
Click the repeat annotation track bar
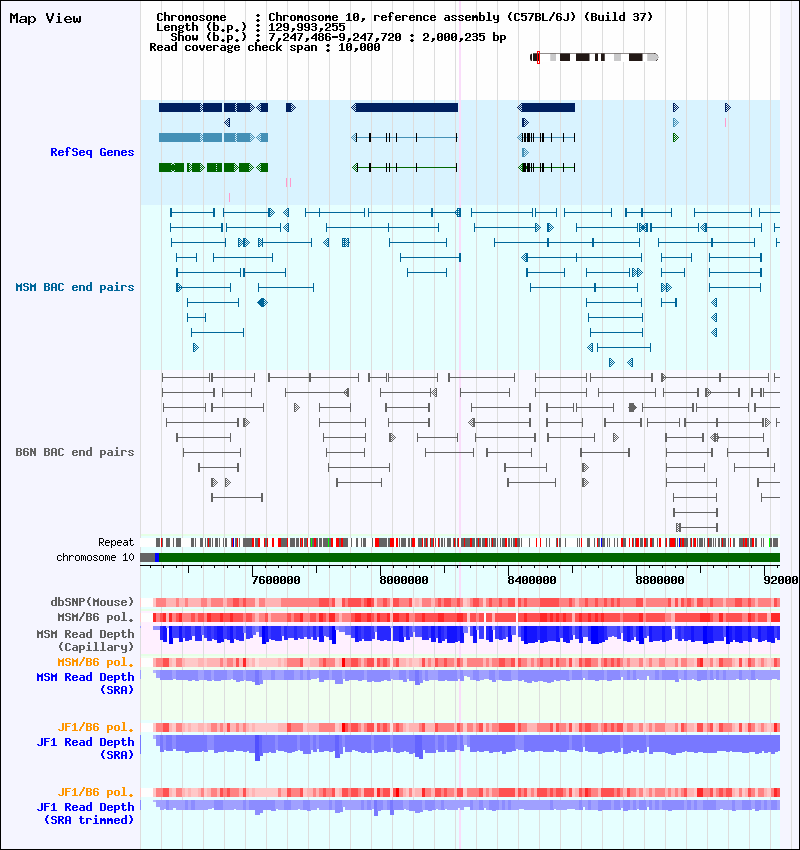coord(467,542)
